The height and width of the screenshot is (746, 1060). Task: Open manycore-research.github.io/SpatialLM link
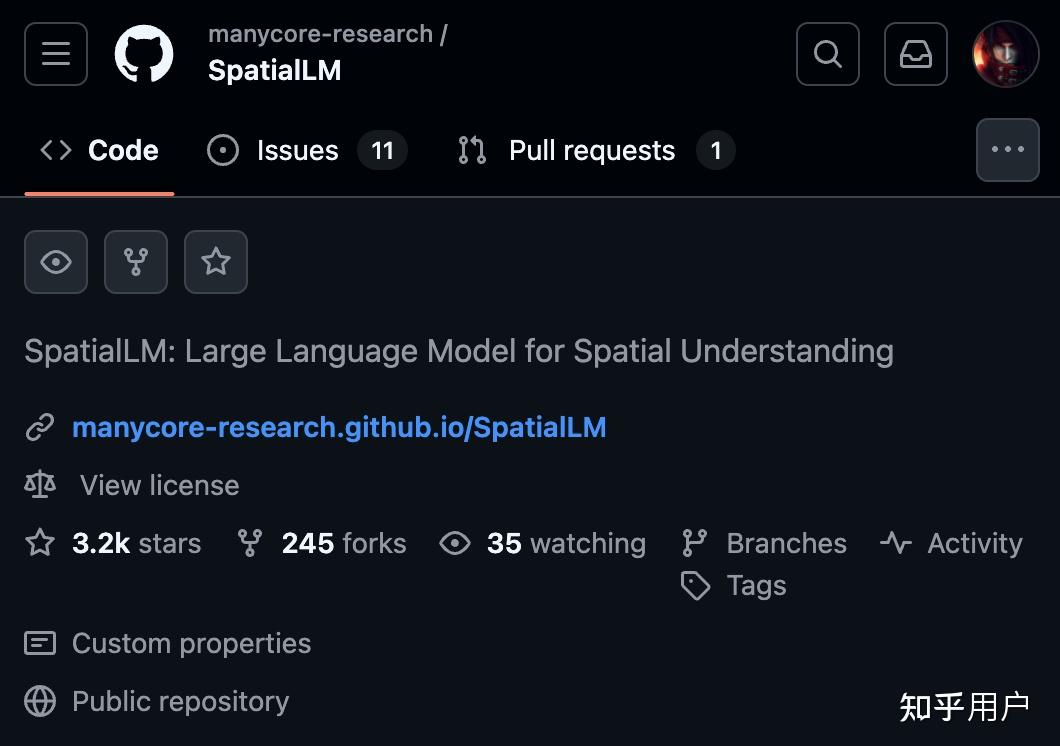[x=339, y=428]
